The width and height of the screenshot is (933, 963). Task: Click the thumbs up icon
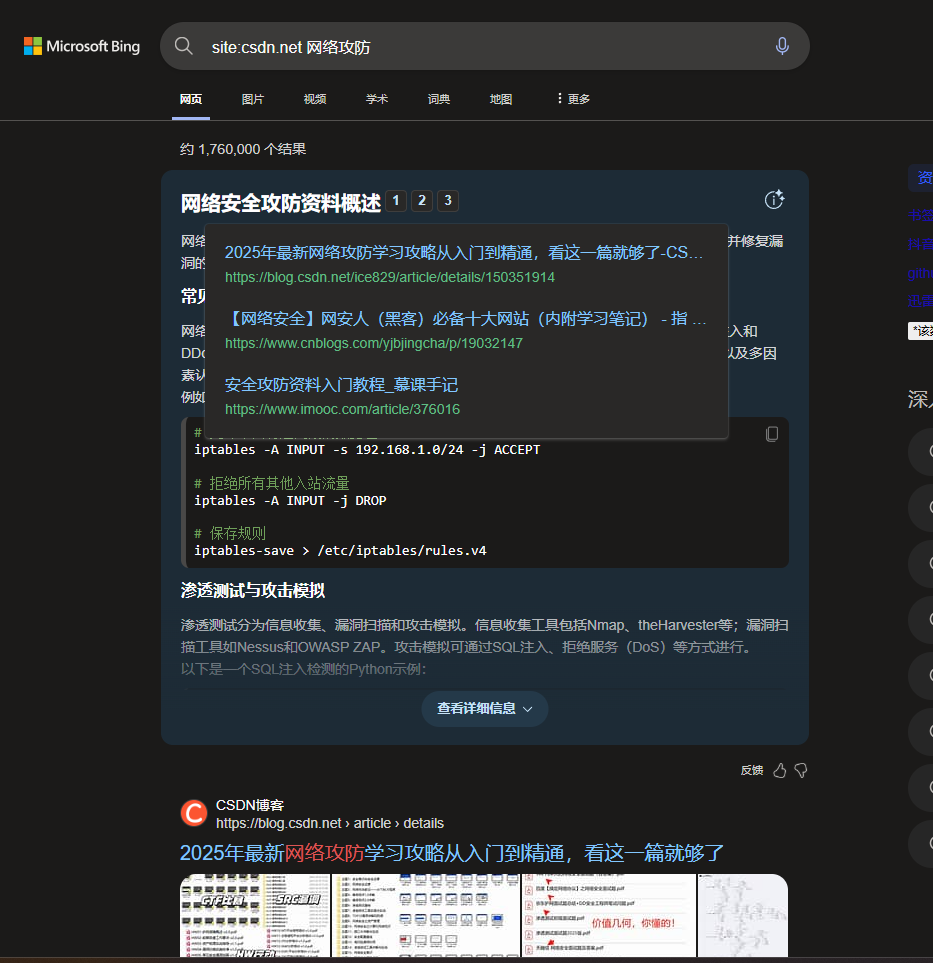(779, 770)
